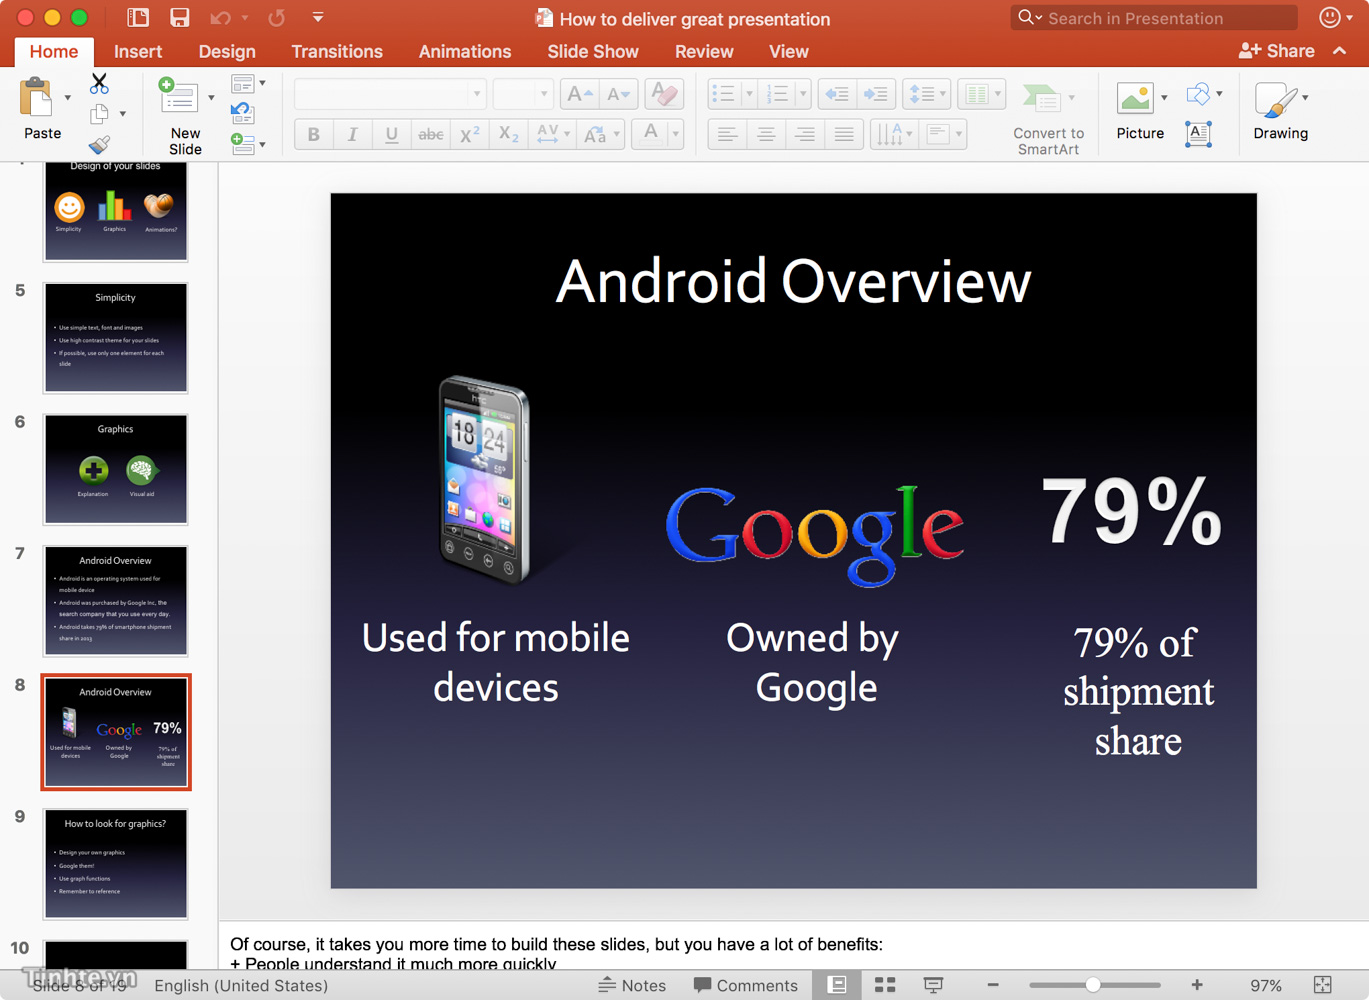Toggle Italic formatting
The image size is (1369, 1000).
click(x=352, y=134)
